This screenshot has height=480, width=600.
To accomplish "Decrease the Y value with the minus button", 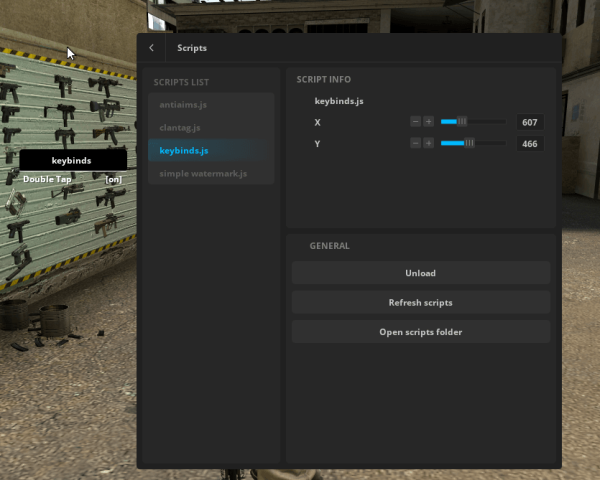I will (x=416, y=143).
